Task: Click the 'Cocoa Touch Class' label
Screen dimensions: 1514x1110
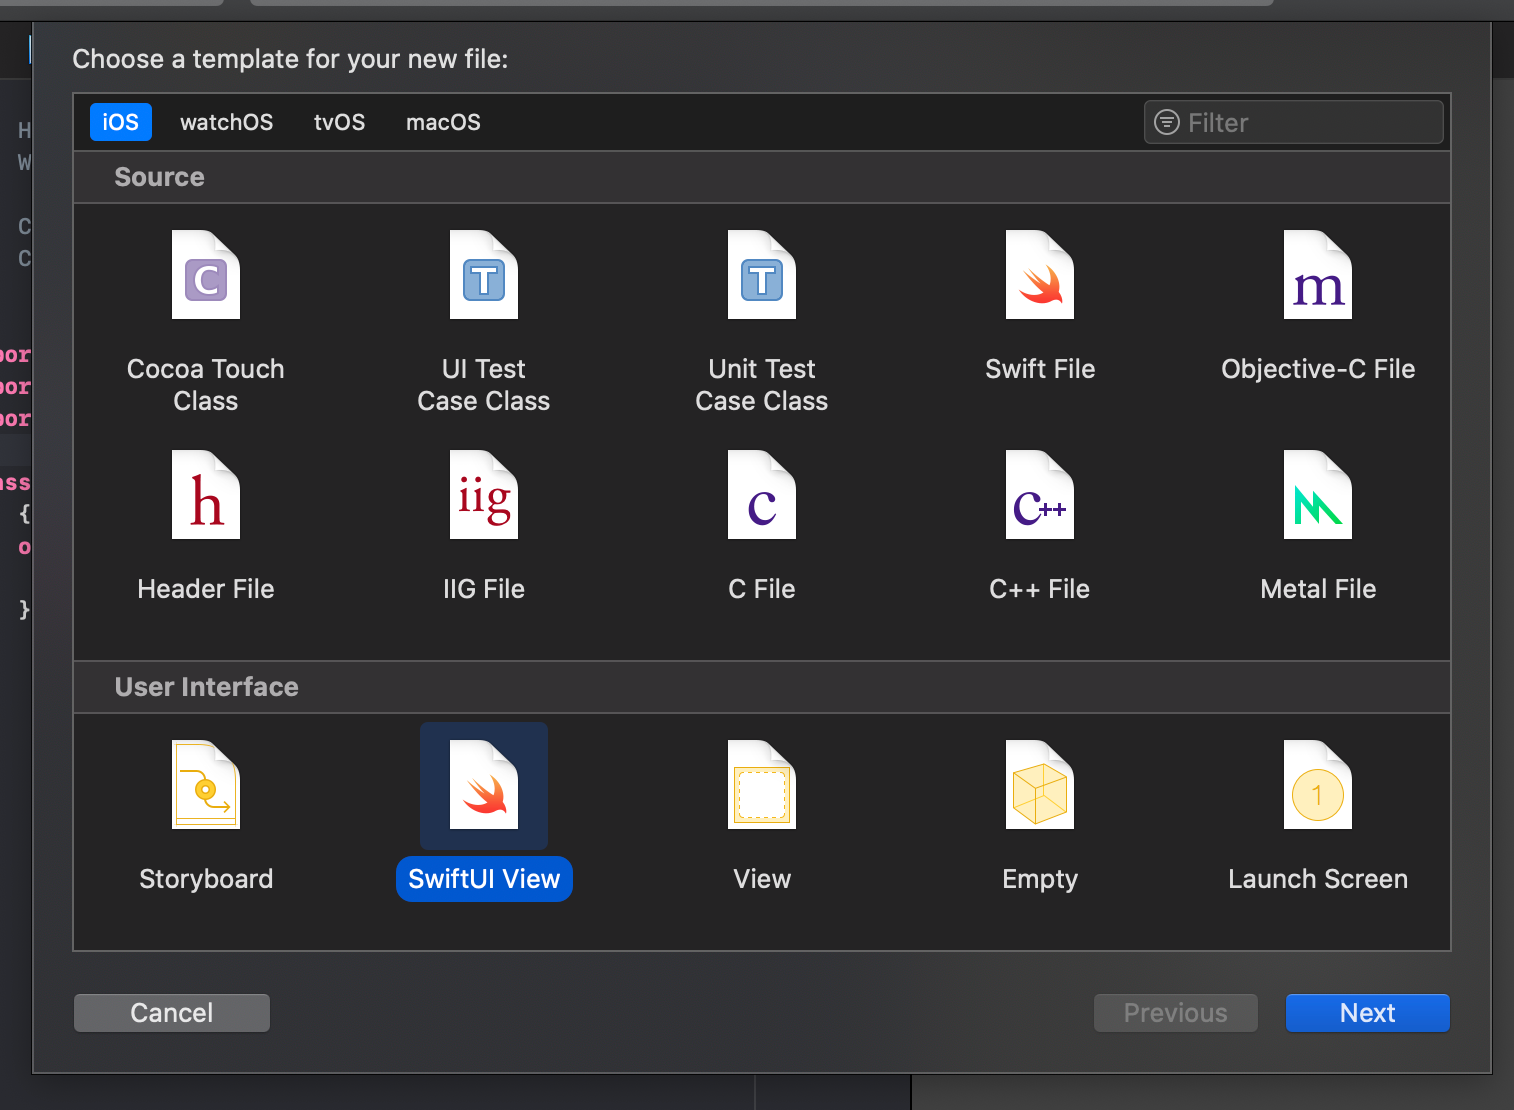Action: (206, 385)
